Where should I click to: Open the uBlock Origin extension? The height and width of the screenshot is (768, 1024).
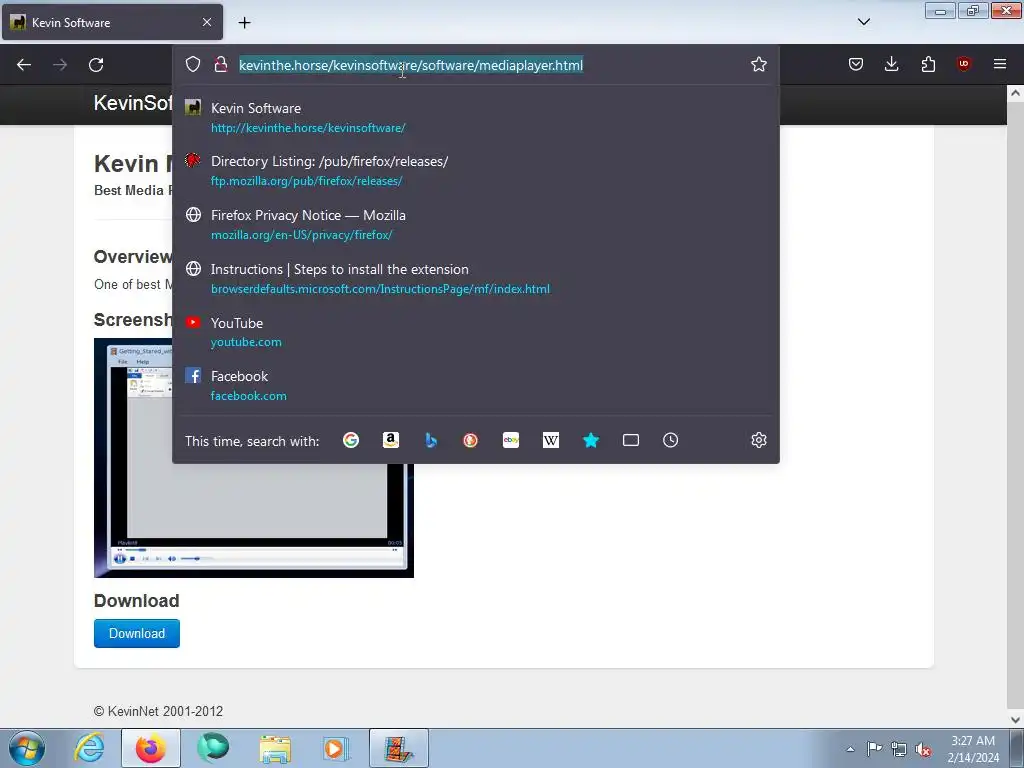[964, 64]
